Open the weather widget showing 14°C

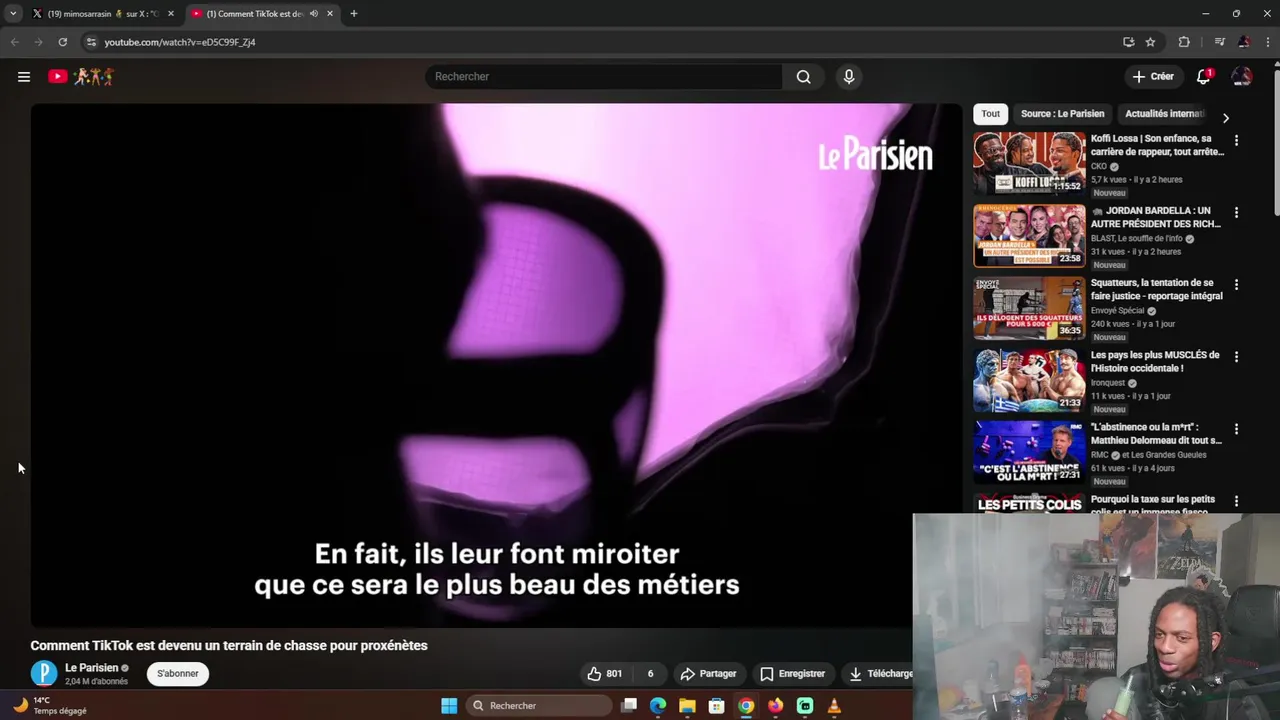[50, 706]
